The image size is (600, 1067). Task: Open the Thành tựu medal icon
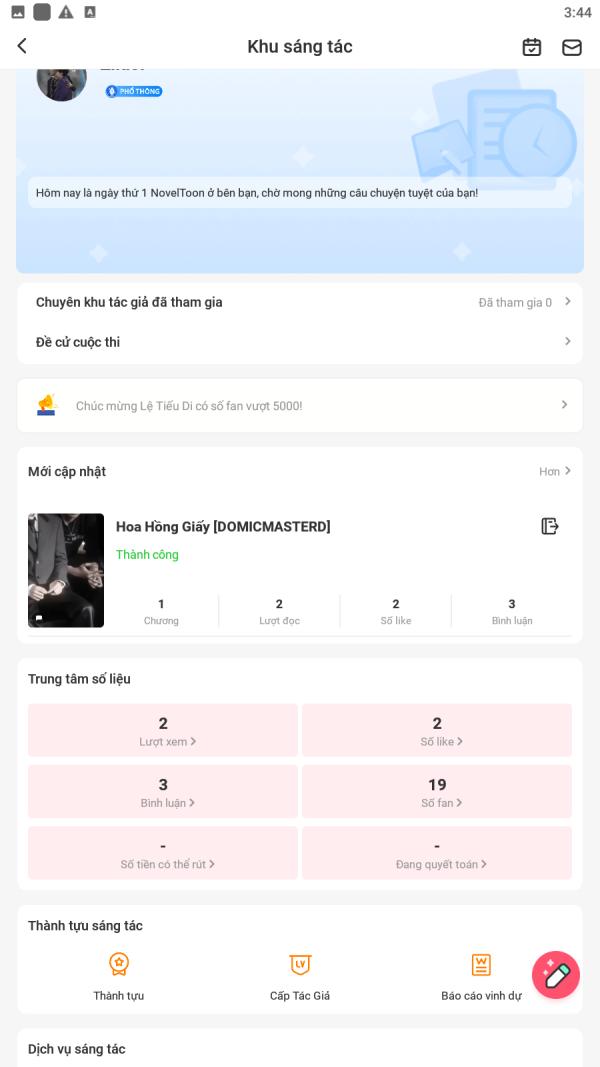coord(119,964)
